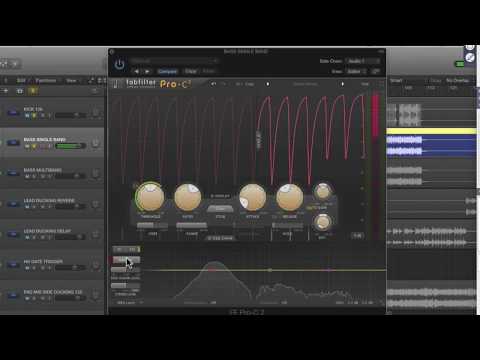Mute the BASS MULTIBAND track
Viewport: 480px width, 360px height.
pyautogui.click(x=27, y=176)
